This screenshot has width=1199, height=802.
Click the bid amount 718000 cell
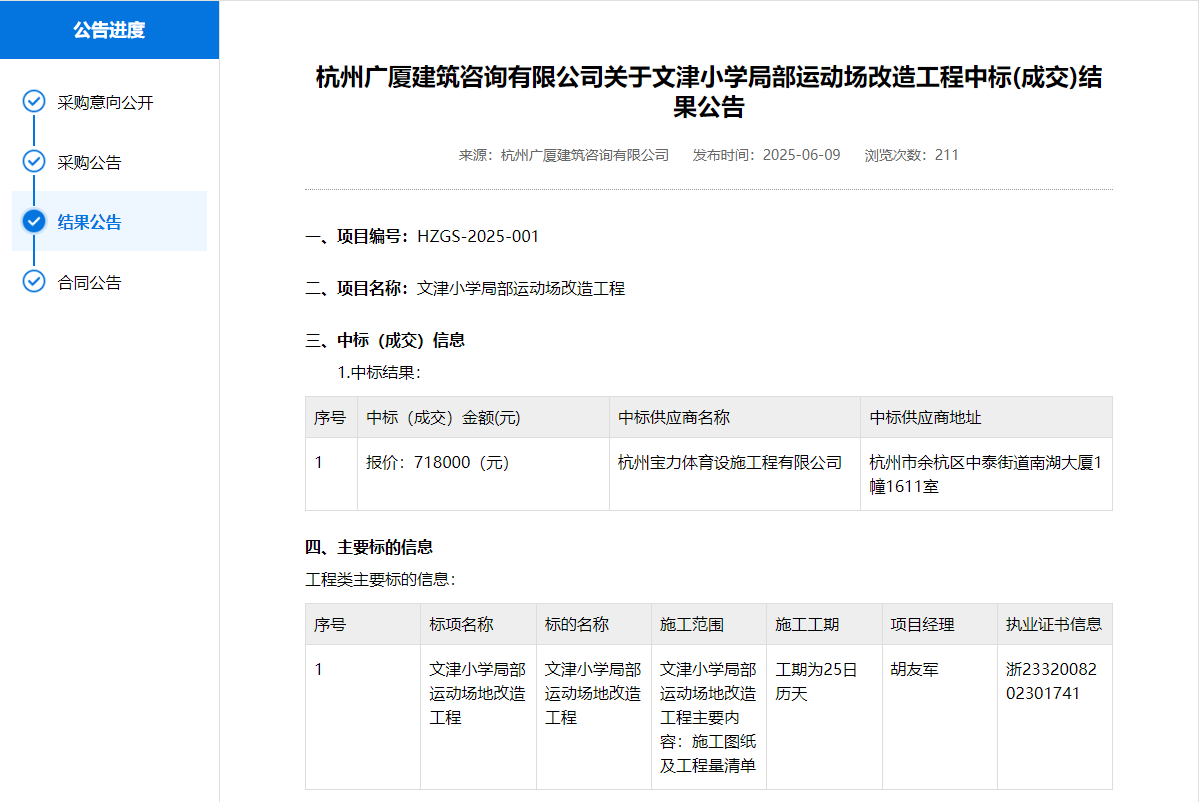point(439,463)
